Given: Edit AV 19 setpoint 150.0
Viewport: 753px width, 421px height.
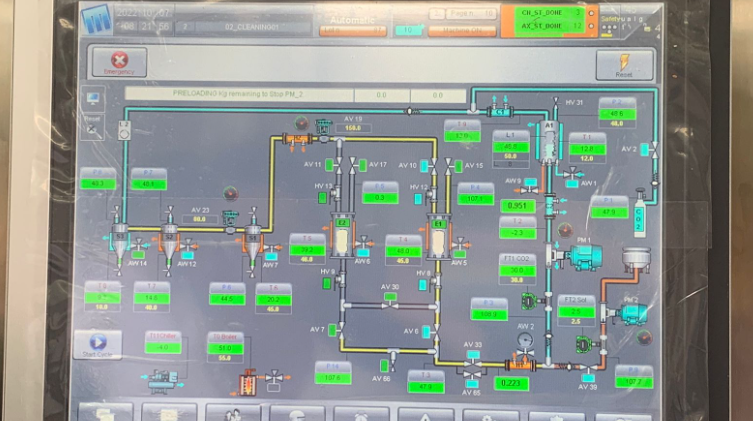Looking at the screenshot, I should tap(353, 128).
